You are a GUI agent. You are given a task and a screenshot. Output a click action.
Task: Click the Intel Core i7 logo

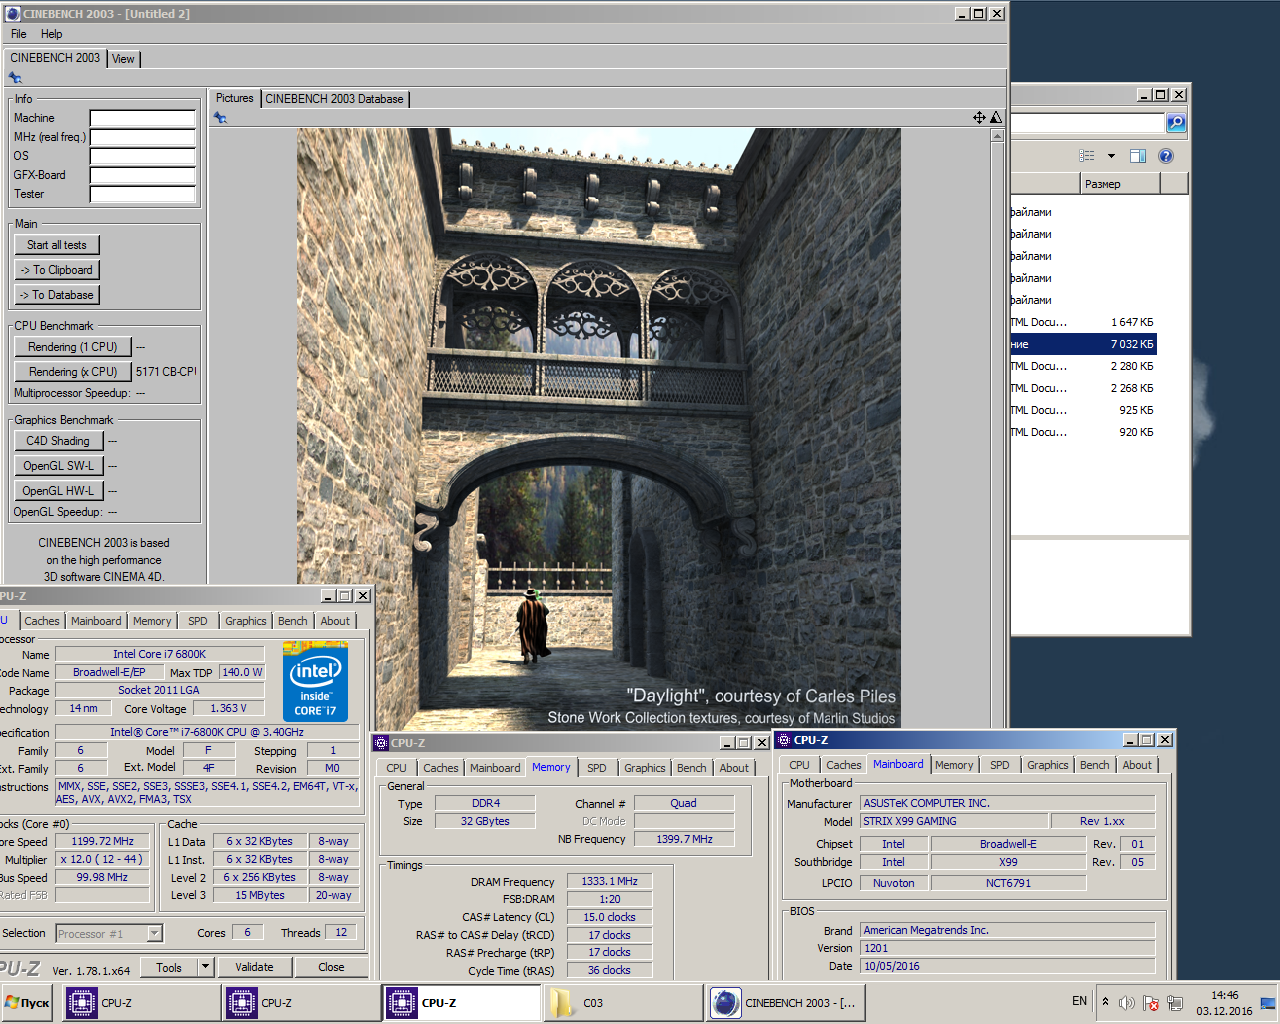pyautogui.click(x=315, y=682)
